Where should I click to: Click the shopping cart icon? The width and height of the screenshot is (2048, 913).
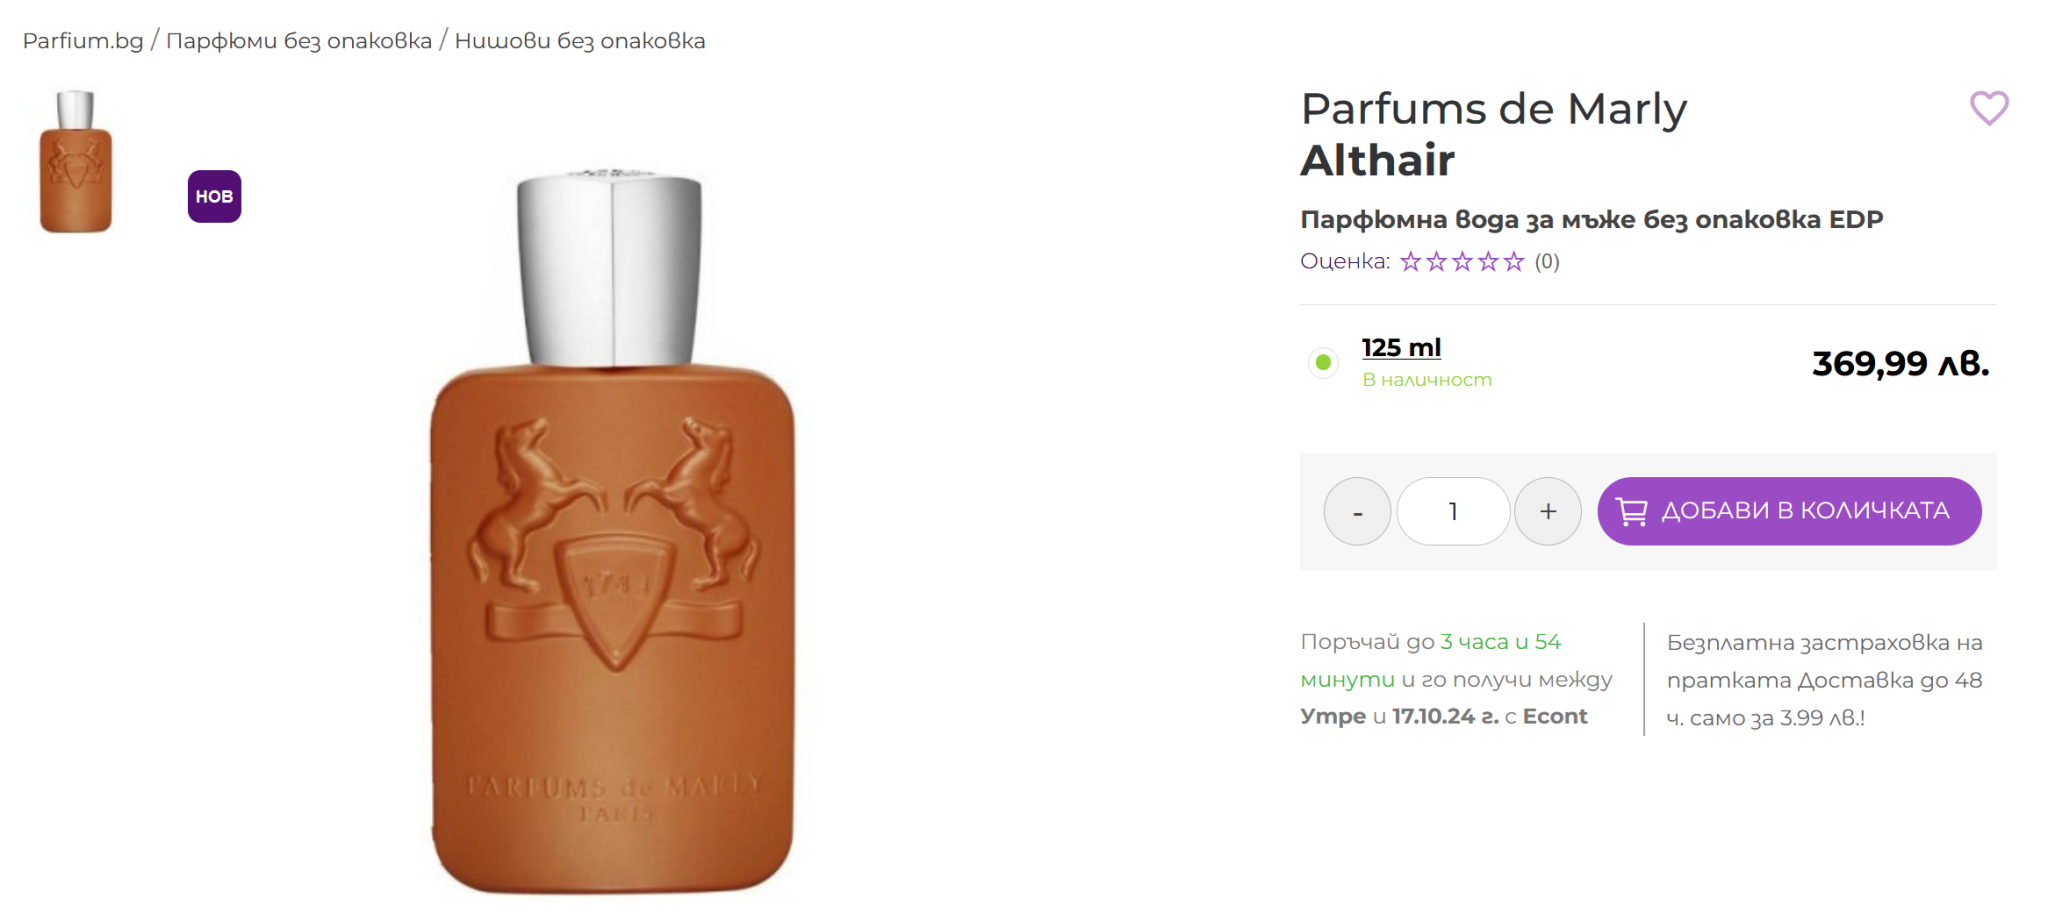click(1631, 511)
